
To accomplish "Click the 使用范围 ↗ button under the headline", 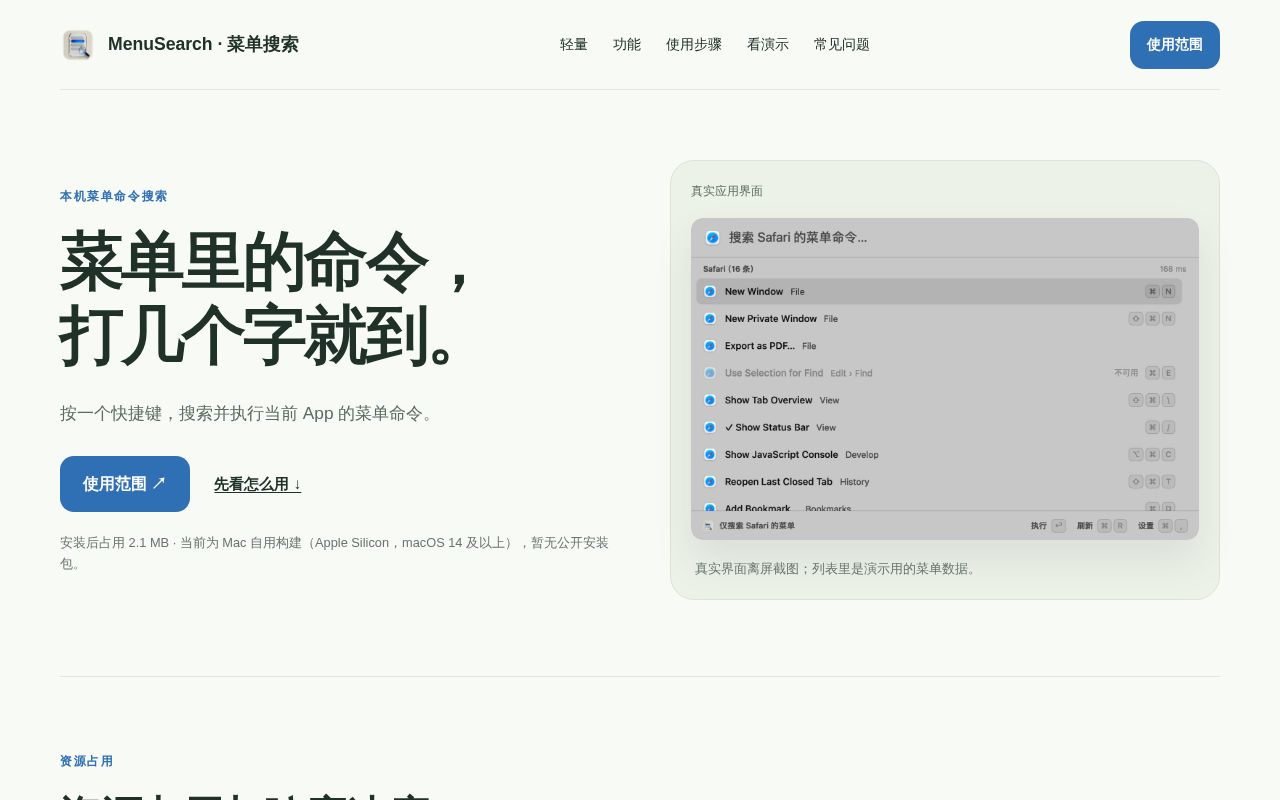I will (x=125, y=484).
